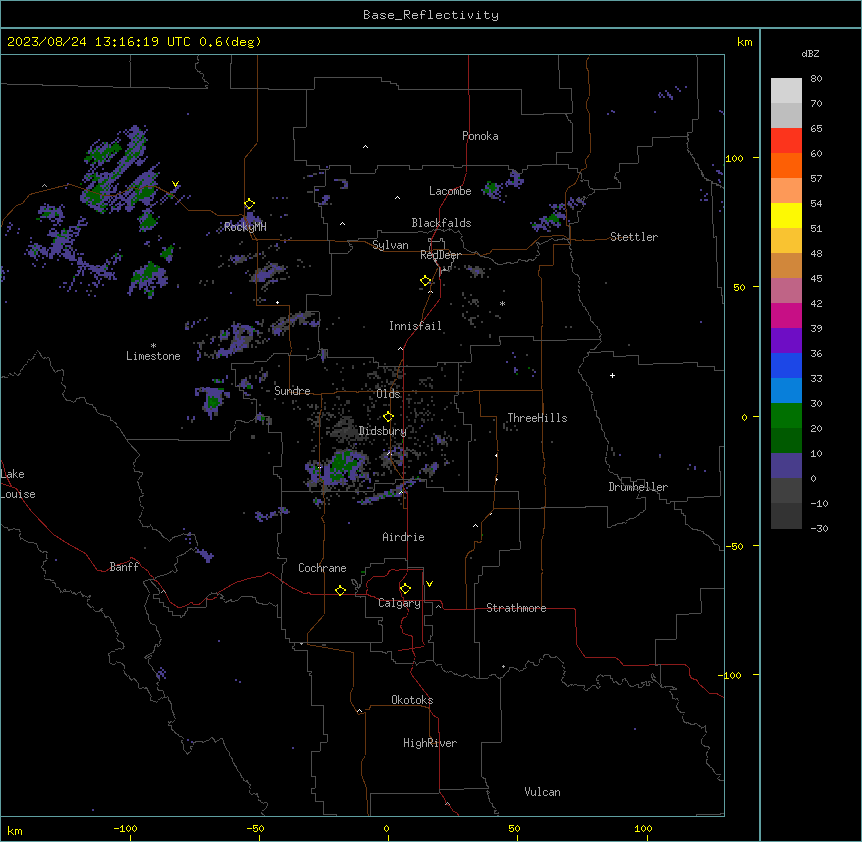The height and width of the screenshot is (842, 862).
Task: Click the Base_Reflectivity title
Action: coord(431,15)
